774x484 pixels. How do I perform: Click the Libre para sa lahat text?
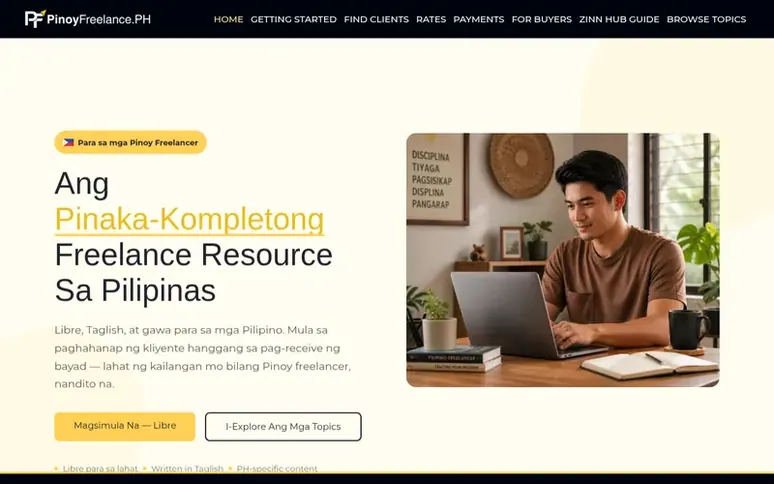coord(100,468)
